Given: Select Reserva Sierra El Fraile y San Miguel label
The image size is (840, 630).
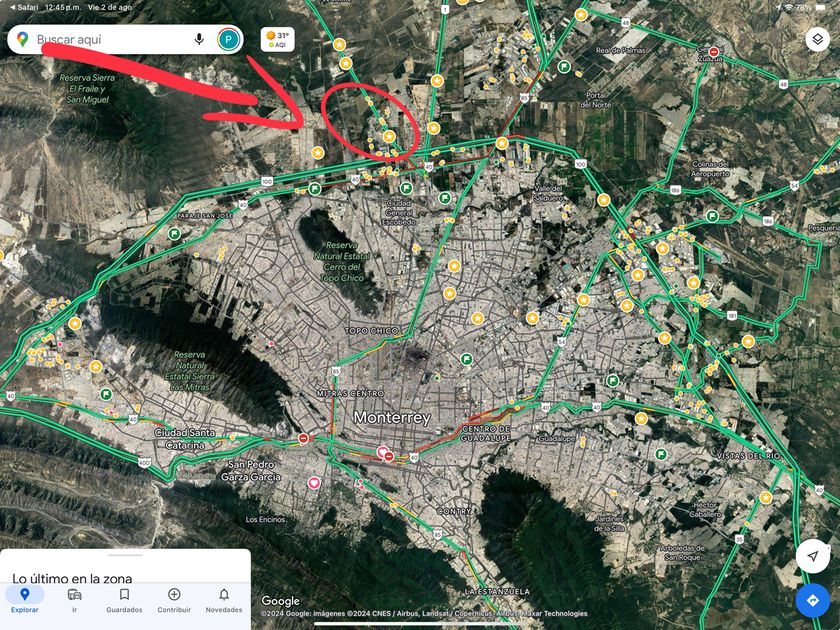Looking at the screenshot, I should pyautogui.click(x=88, y=88).
